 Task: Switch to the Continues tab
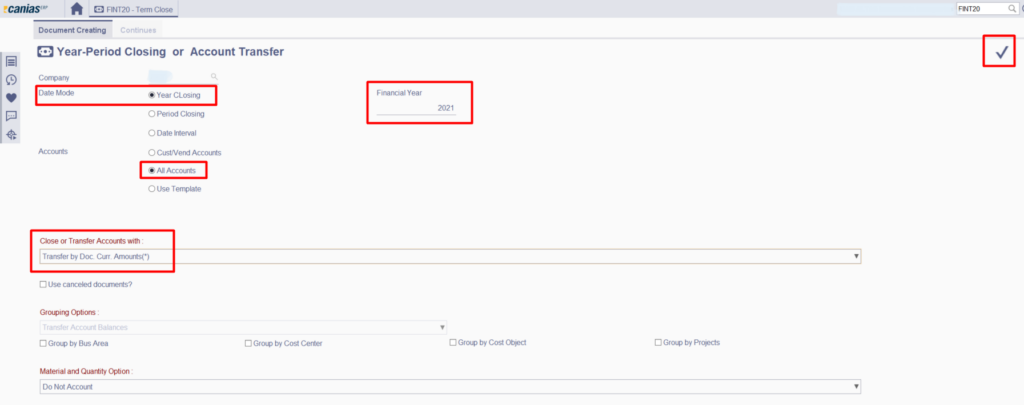[x=137, y=30]
